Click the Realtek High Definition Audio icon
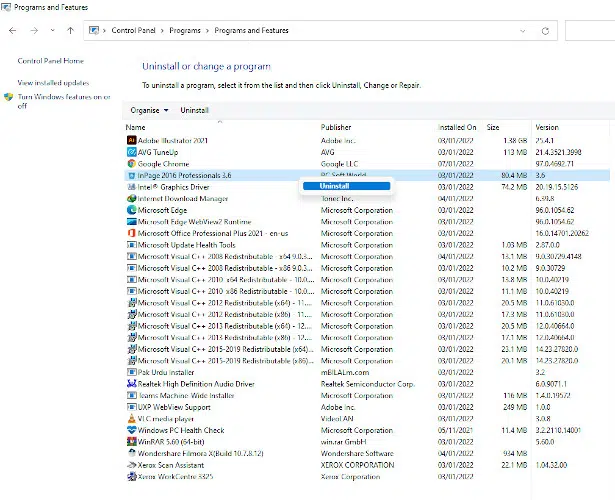Viewport: 615px width, 500px height. (132, 384)
